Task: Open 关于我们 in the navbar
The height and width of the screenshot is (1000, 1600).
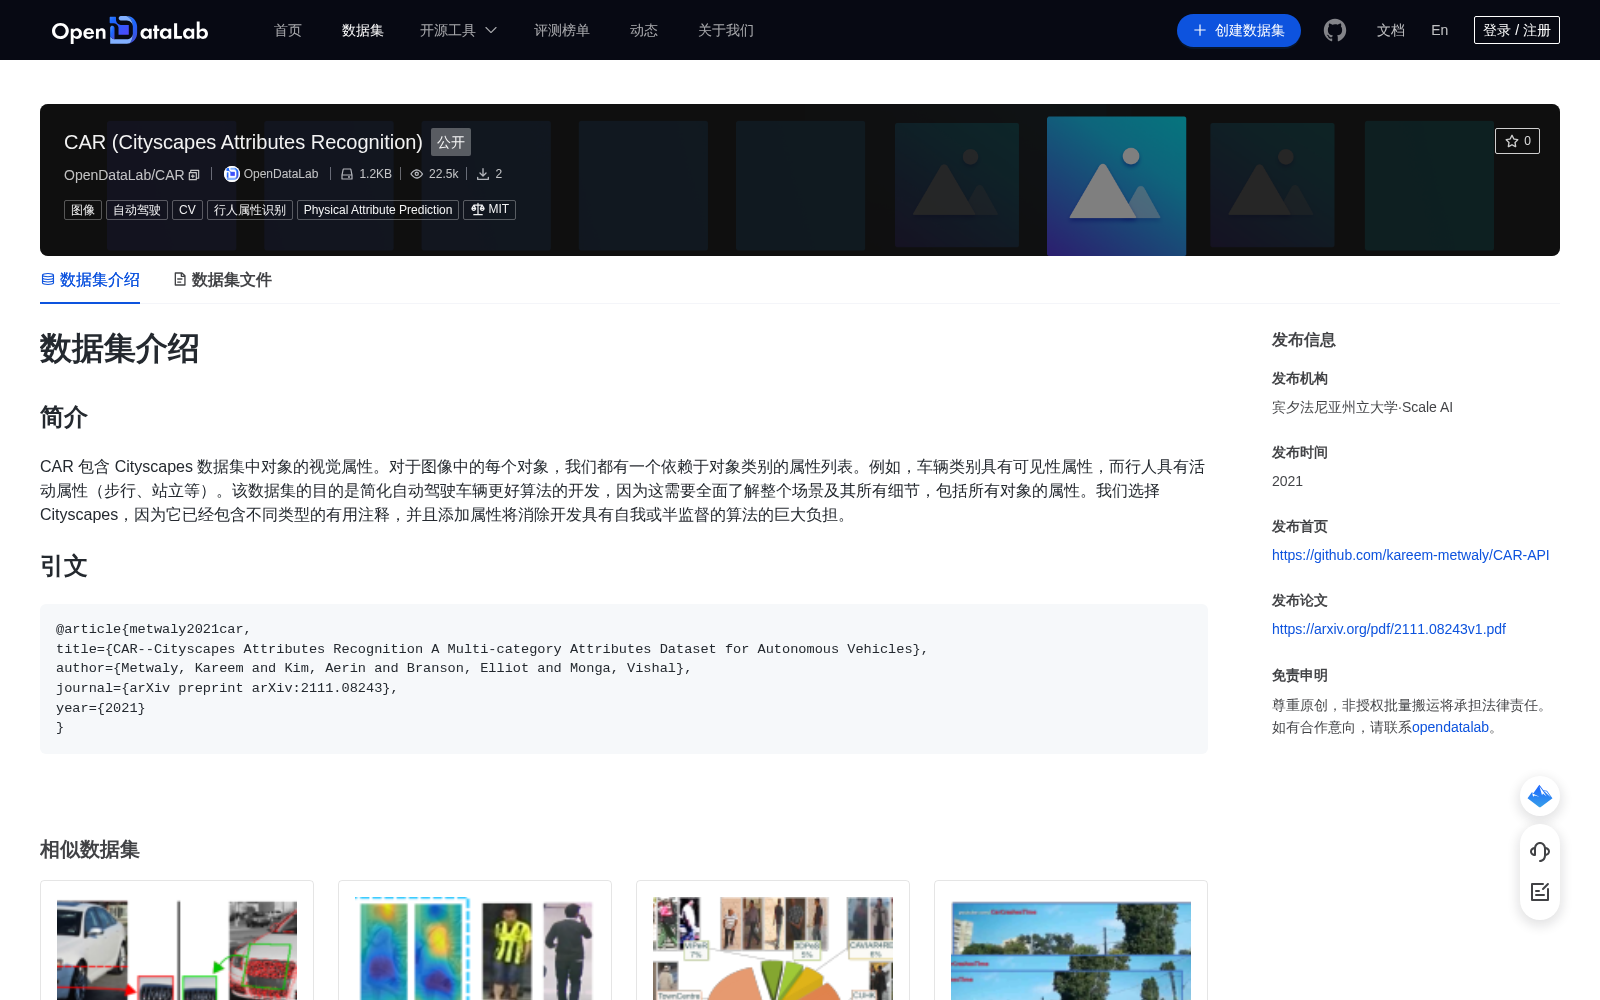Action: click(x=726, y=30)
